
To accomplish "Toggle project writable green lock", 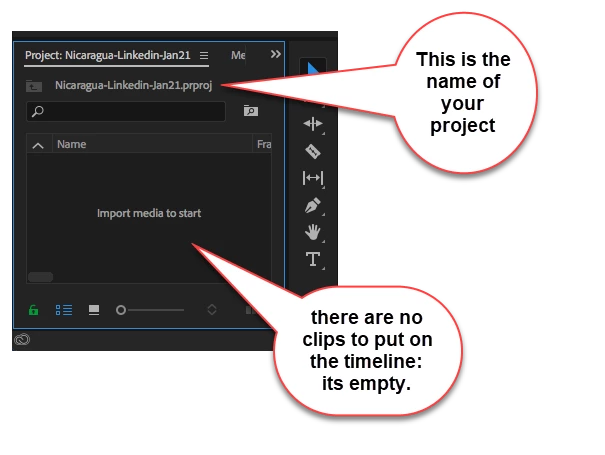I will click(34, 310).
